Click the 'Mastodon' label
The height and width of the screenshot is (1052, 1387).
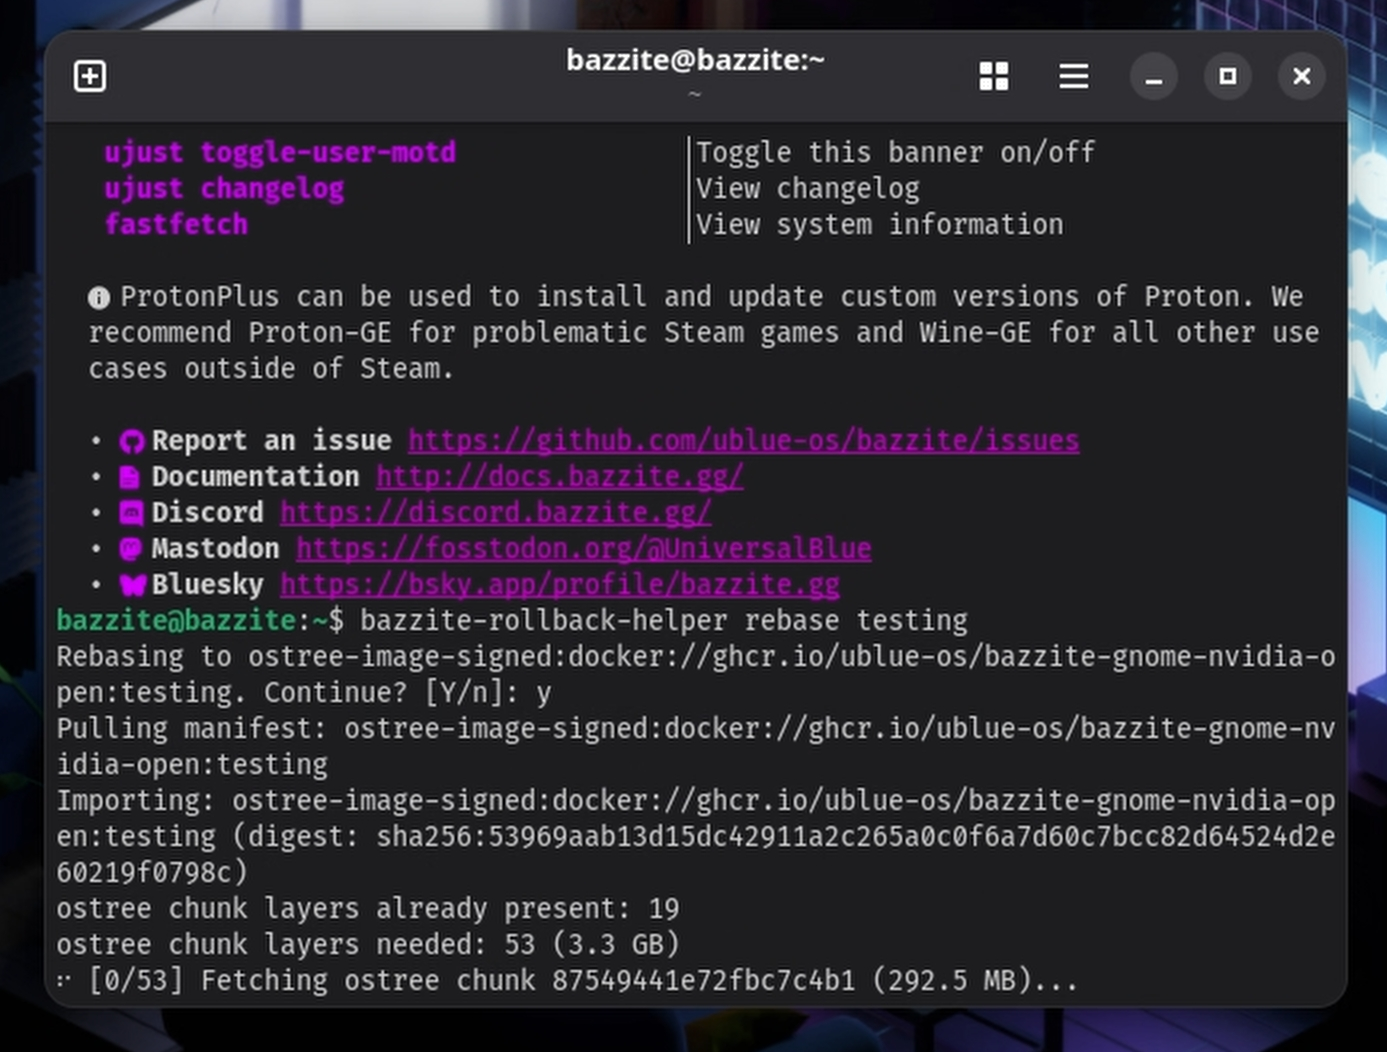(216, 549)
